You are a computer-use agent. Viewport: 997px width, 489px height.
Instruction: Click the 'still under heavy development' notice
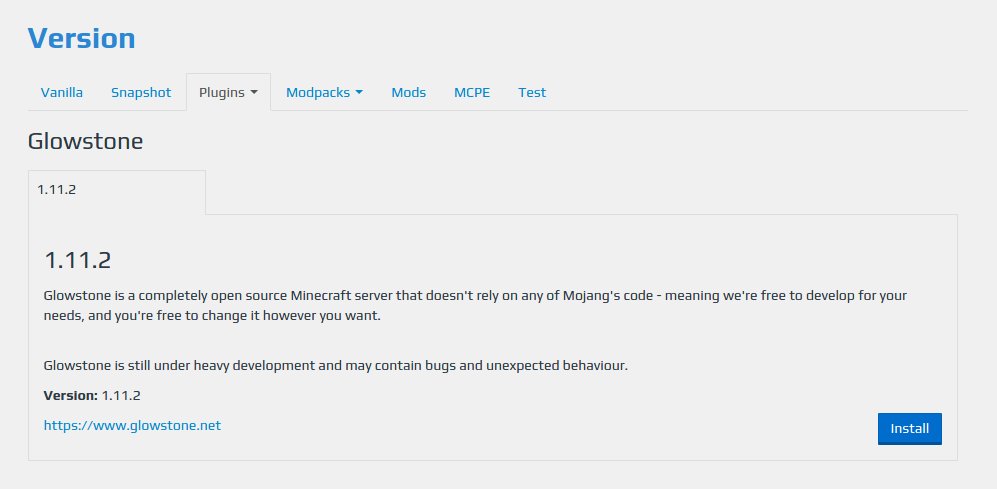[x=336, y=366]
